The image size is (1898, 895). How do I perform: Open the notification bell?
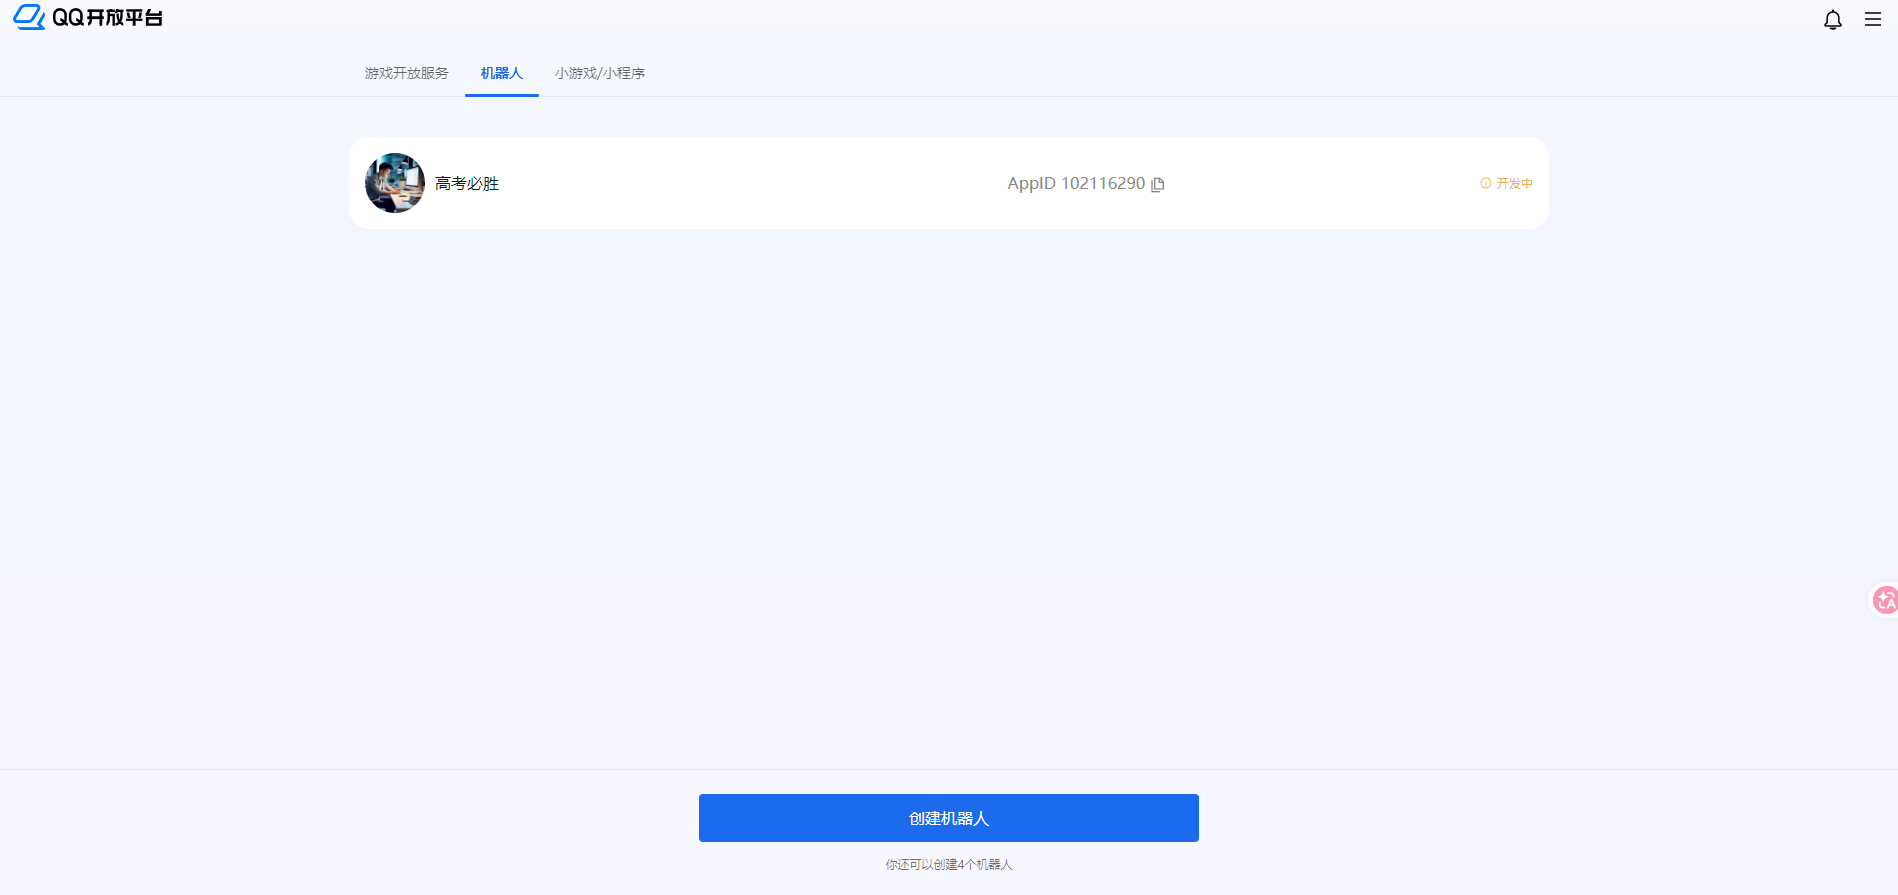1832,20
